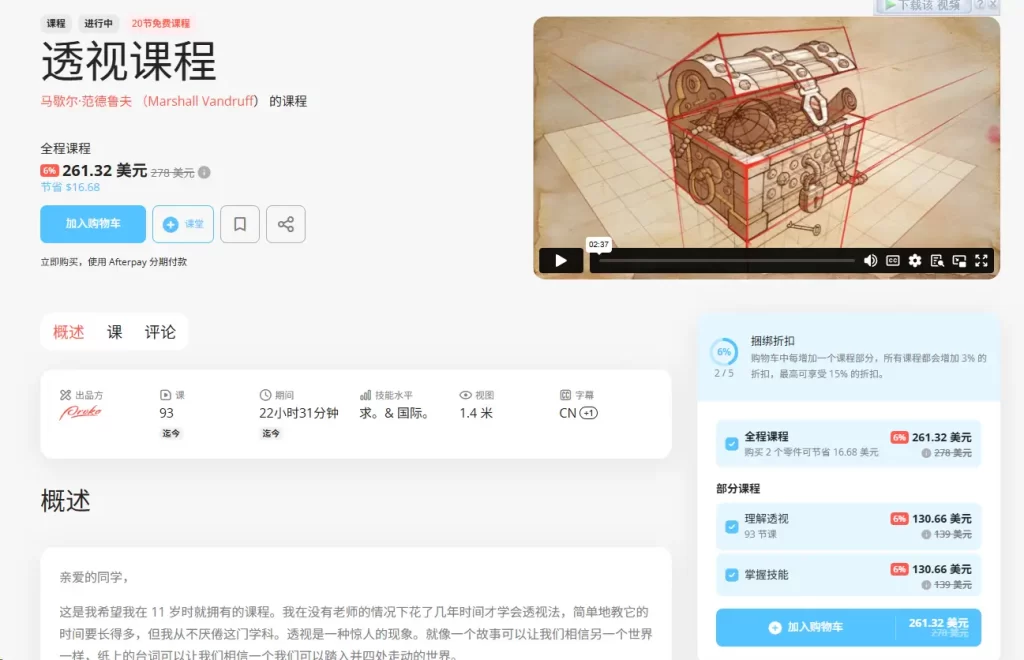Bookmark this course with the bookmark icon
The width and height of the screenshot is (1024, 660).
coord(239,224)
